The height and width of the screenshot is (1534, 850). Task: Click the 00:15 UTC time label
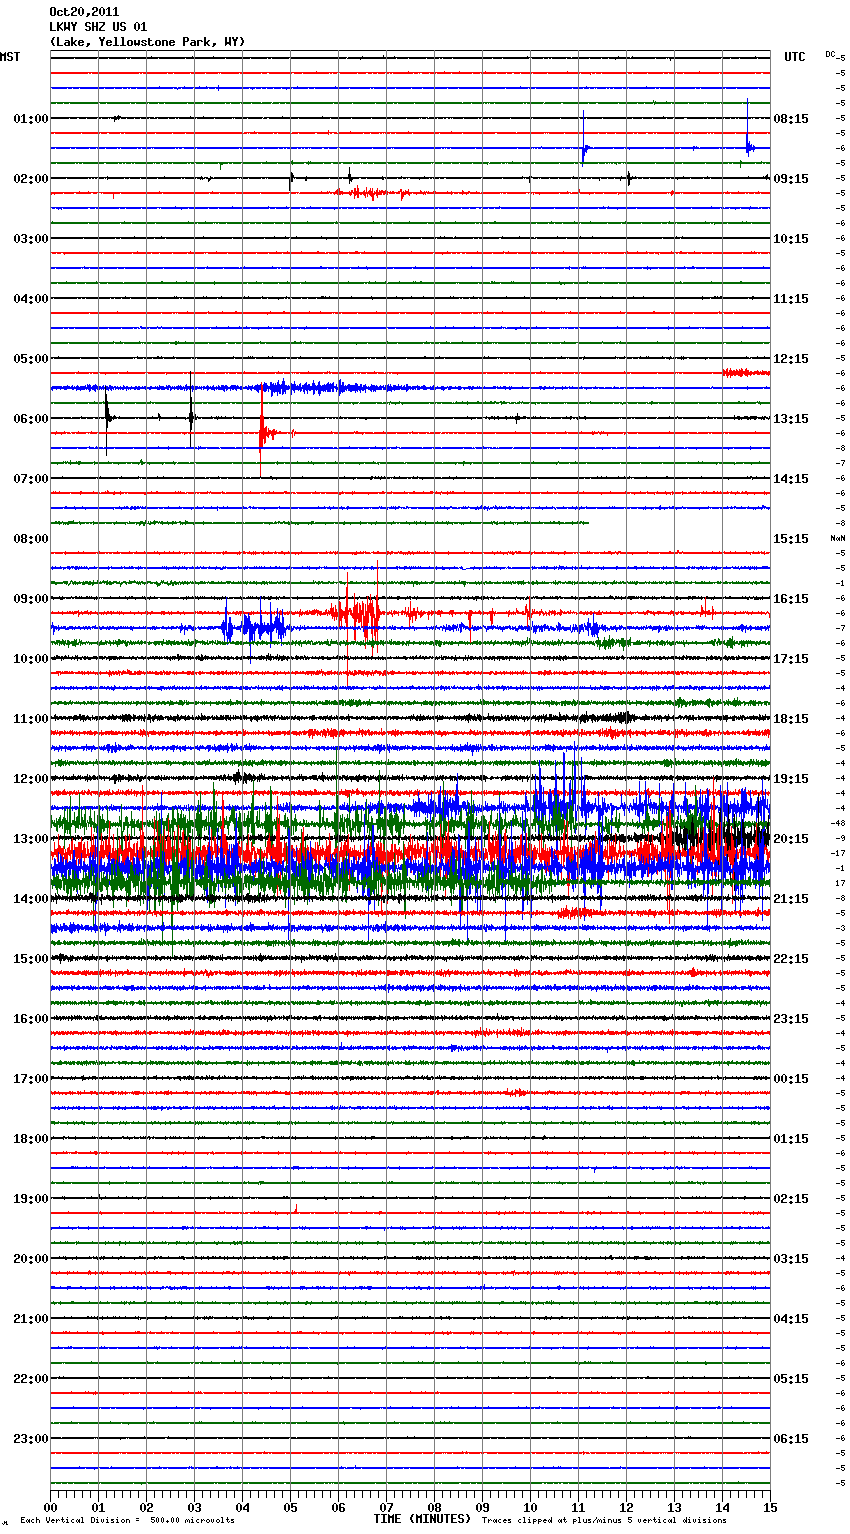point(791,1079)
